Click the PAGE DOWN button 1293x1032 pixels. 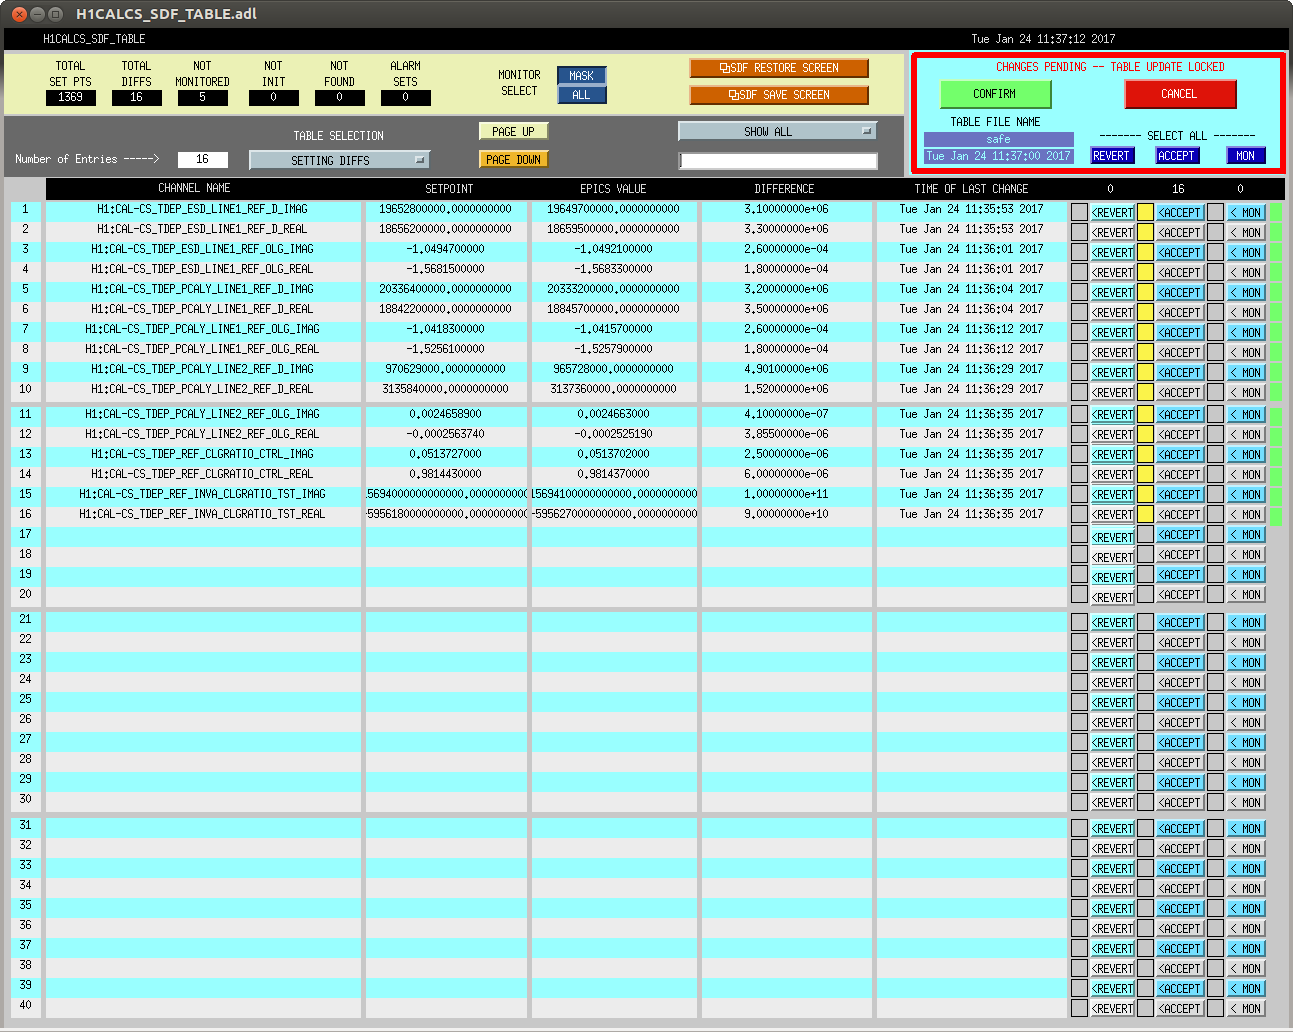click(514, 160)
